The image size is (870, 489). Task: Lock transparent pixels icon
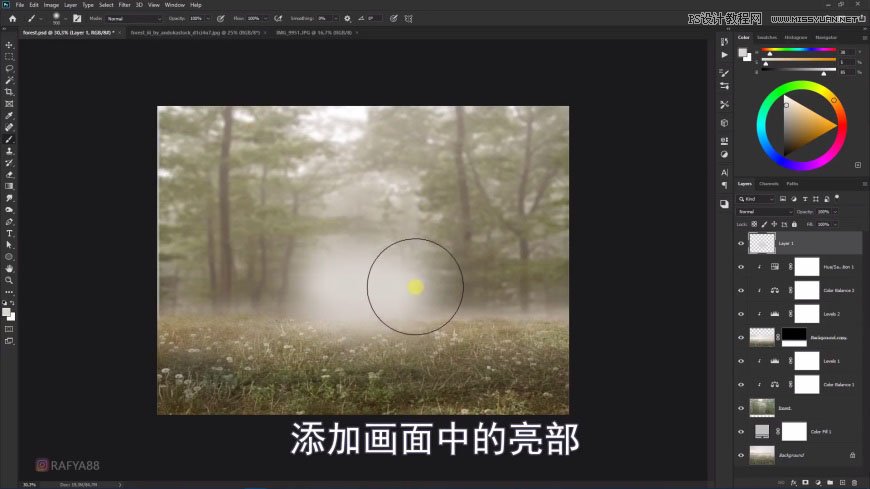tap(754, 224)
